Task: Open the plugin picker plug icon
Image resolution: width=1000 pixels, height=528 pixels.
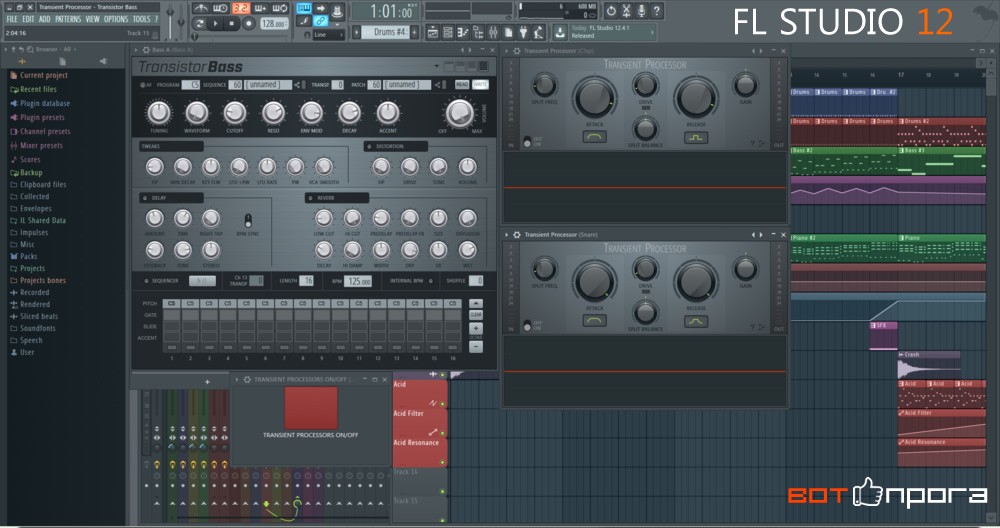Action: [524, 32]
